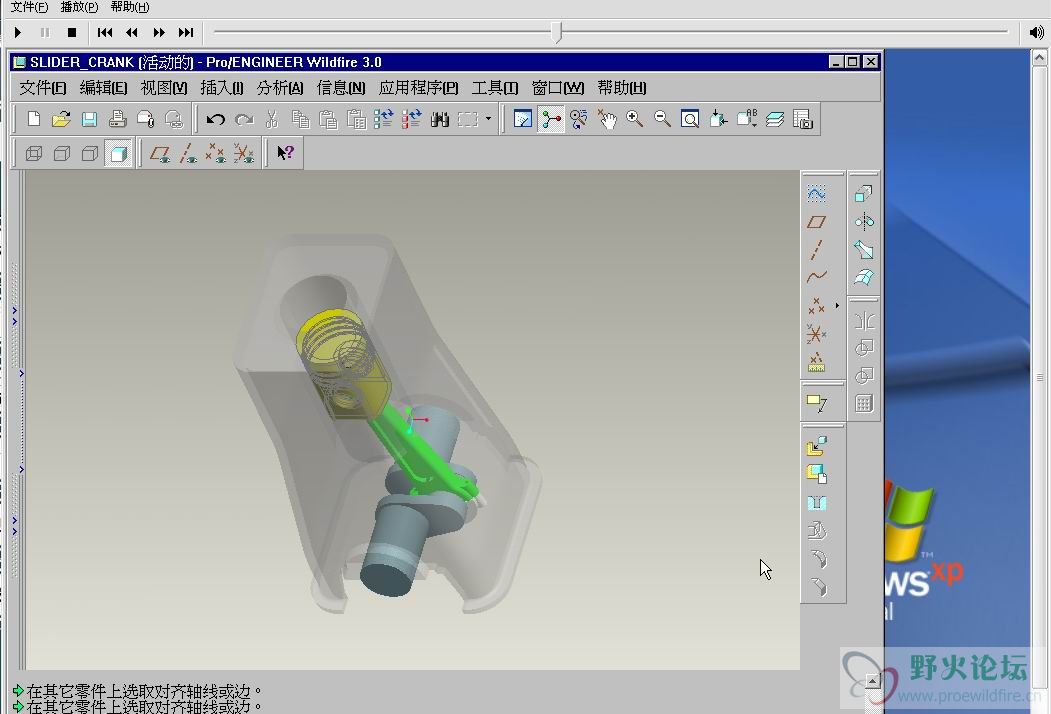Open the saved view list dropdown
The height and width of the screenshot is (714, 1051).
click(x=746, y=119)
